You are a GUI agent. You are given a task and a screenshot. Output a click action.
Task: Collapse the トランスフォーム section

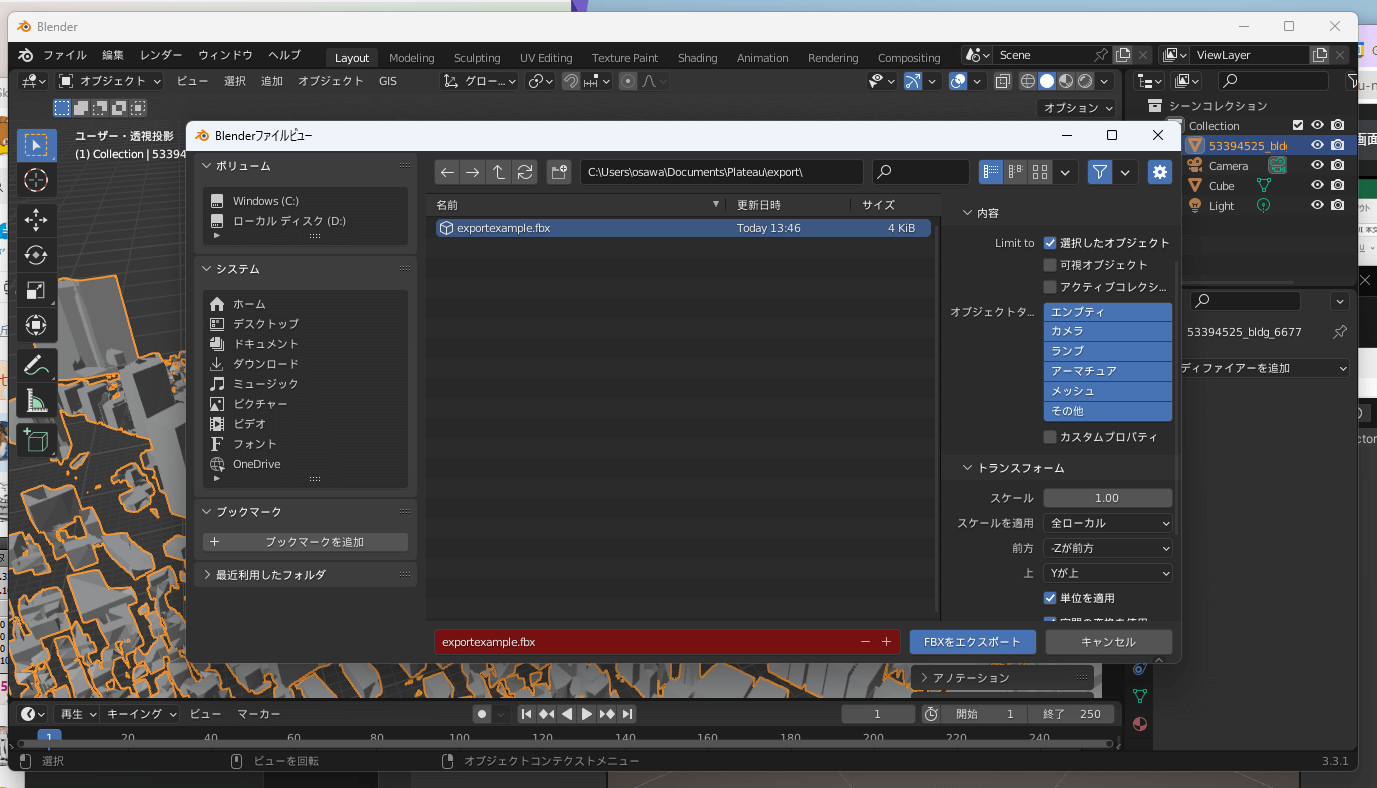968,468
